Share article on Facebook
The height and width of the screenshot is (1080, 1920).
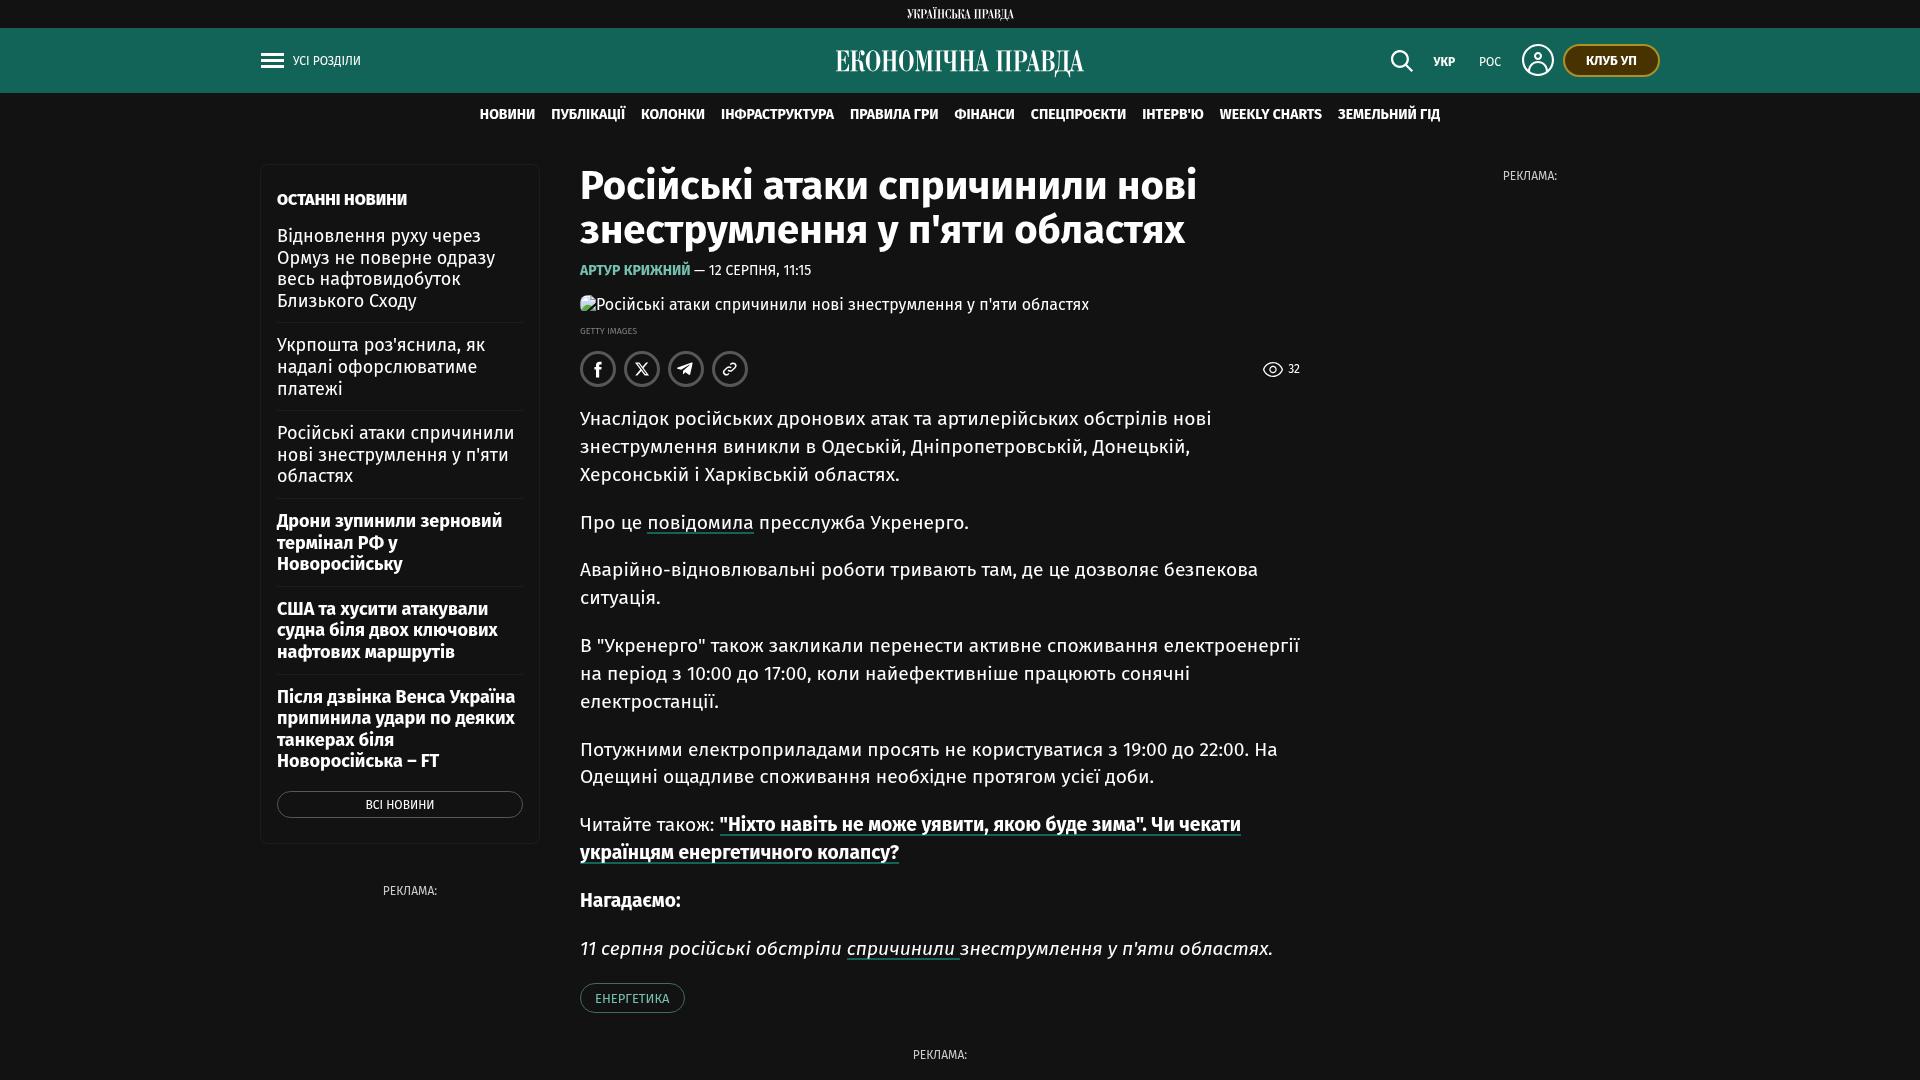click(598, 369)
